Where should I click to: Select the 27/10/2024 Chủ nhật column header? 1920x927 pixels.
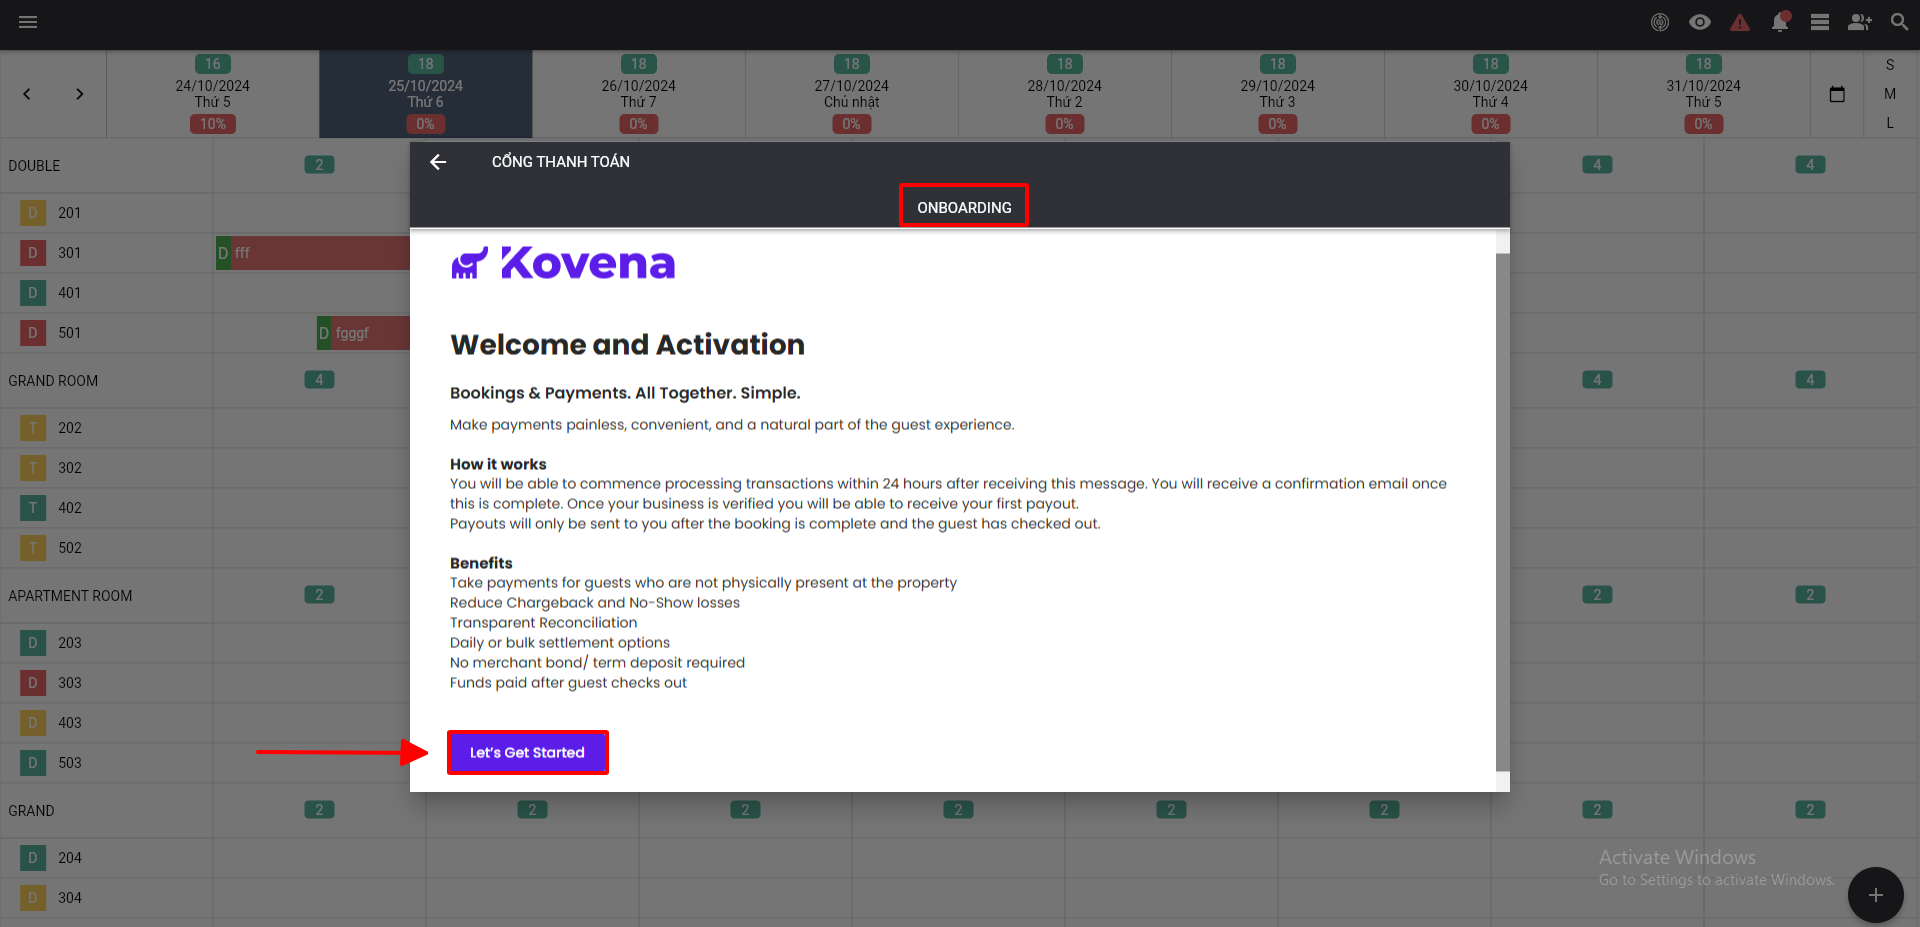pos(852,94)
